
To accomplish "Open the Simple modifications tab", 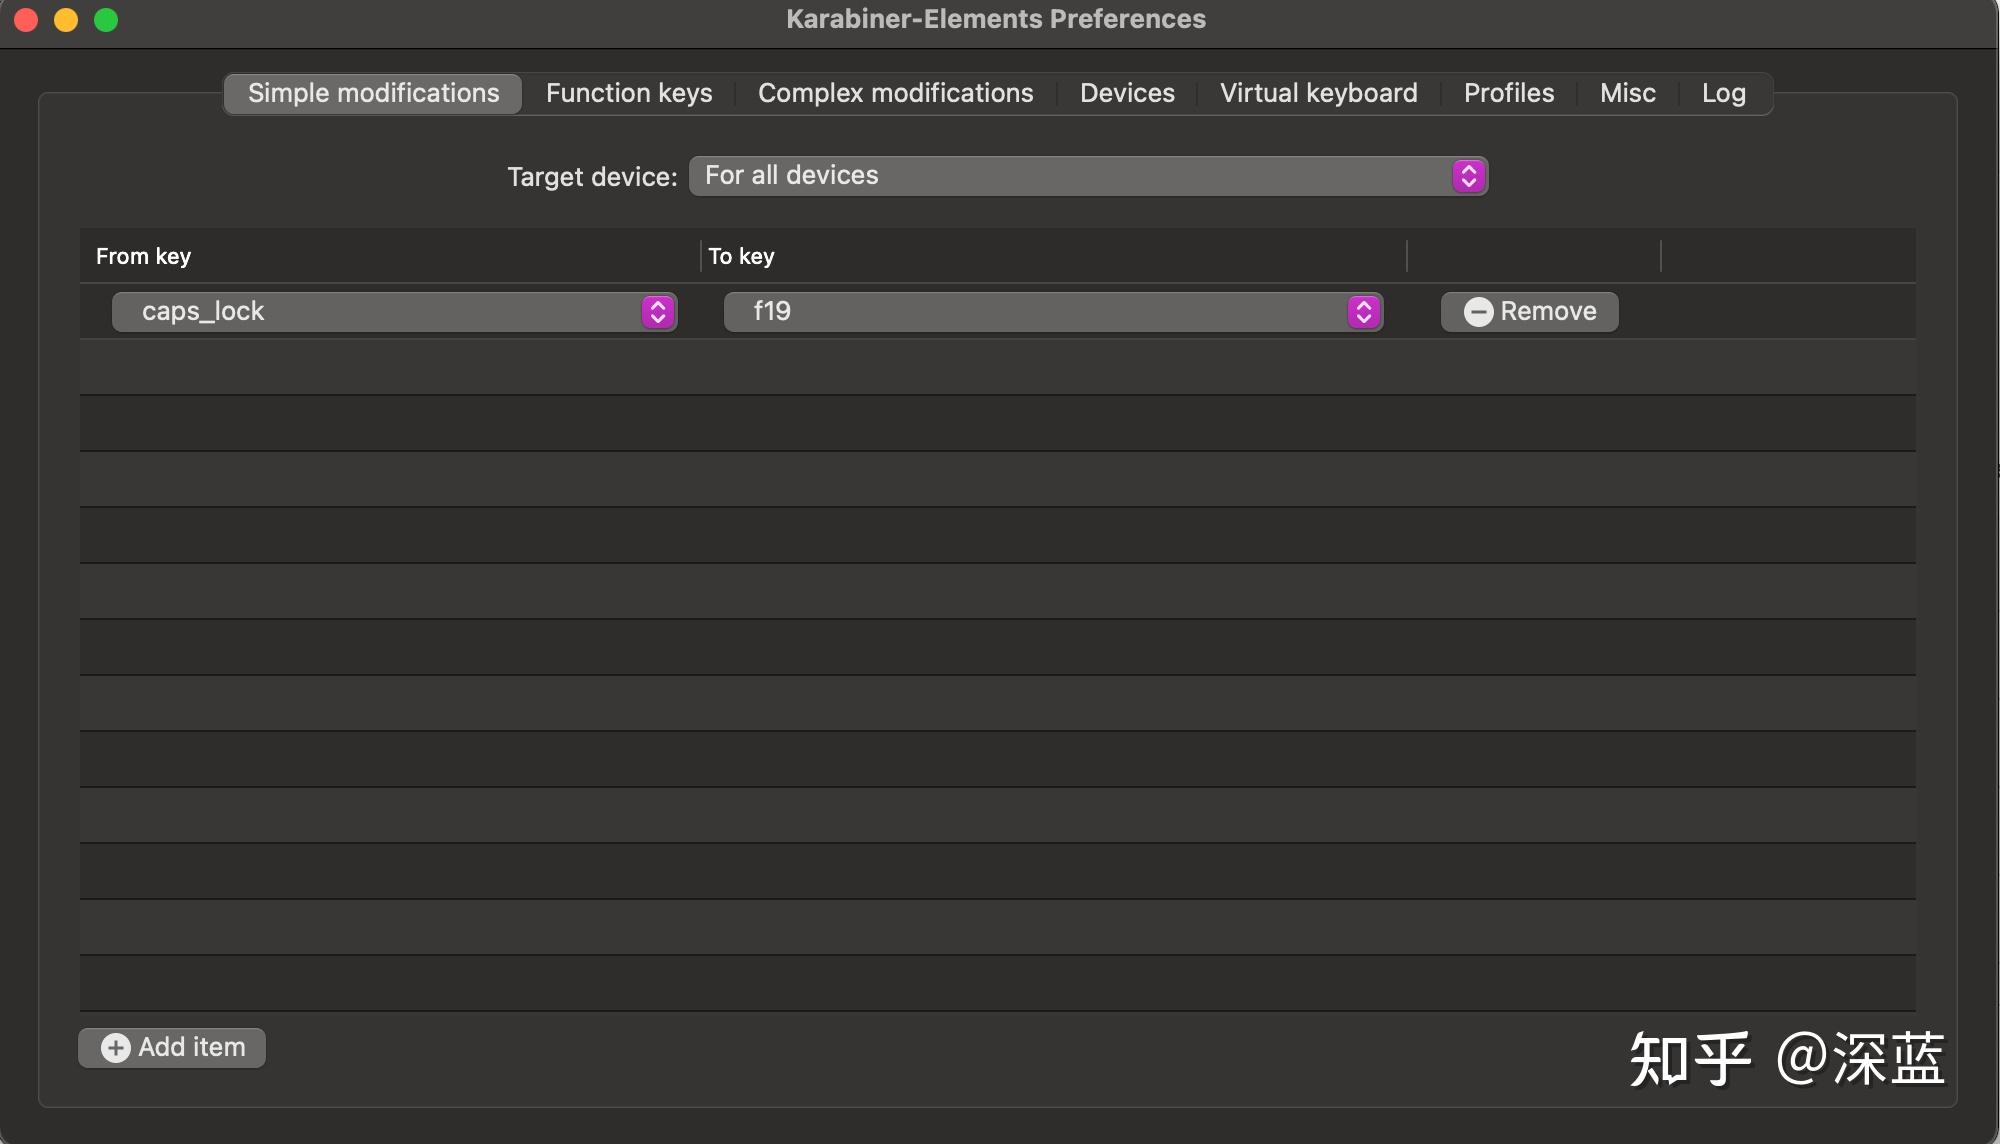I will [x=373, y=94].
